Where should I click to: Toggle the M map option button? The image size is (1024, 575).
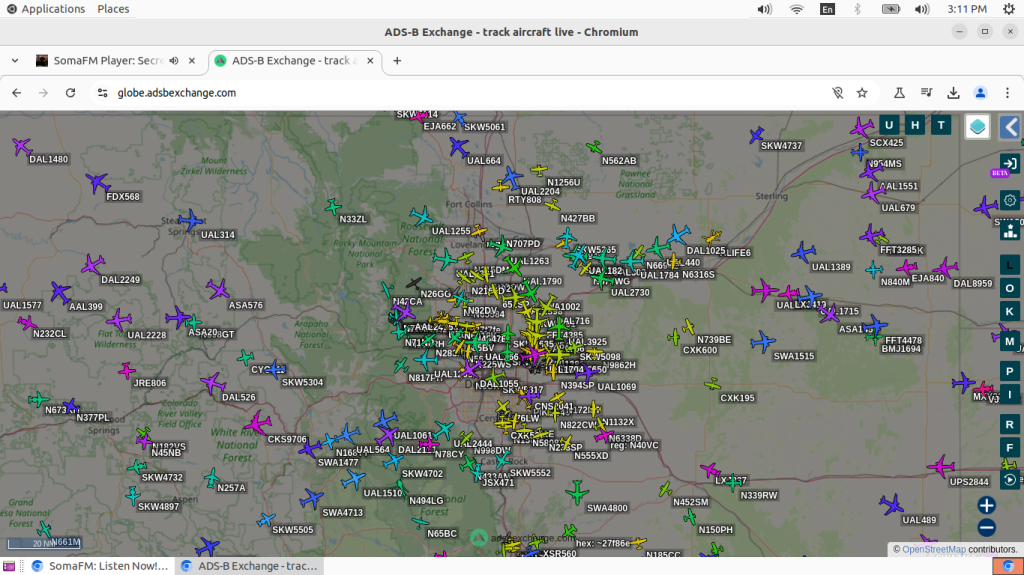click(1010, 341)
